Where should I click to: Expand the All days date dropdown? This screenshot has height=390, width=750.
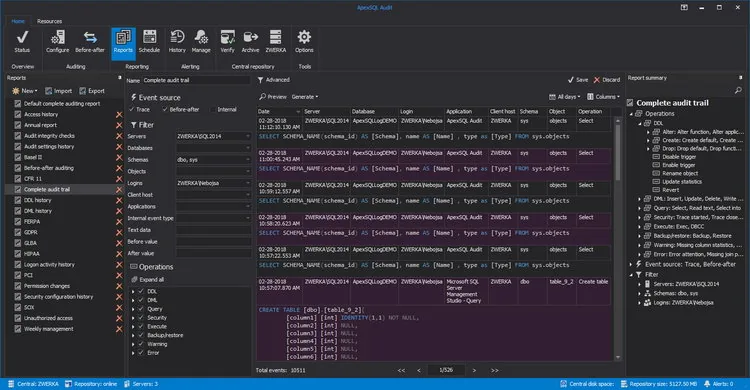point(564,97)
